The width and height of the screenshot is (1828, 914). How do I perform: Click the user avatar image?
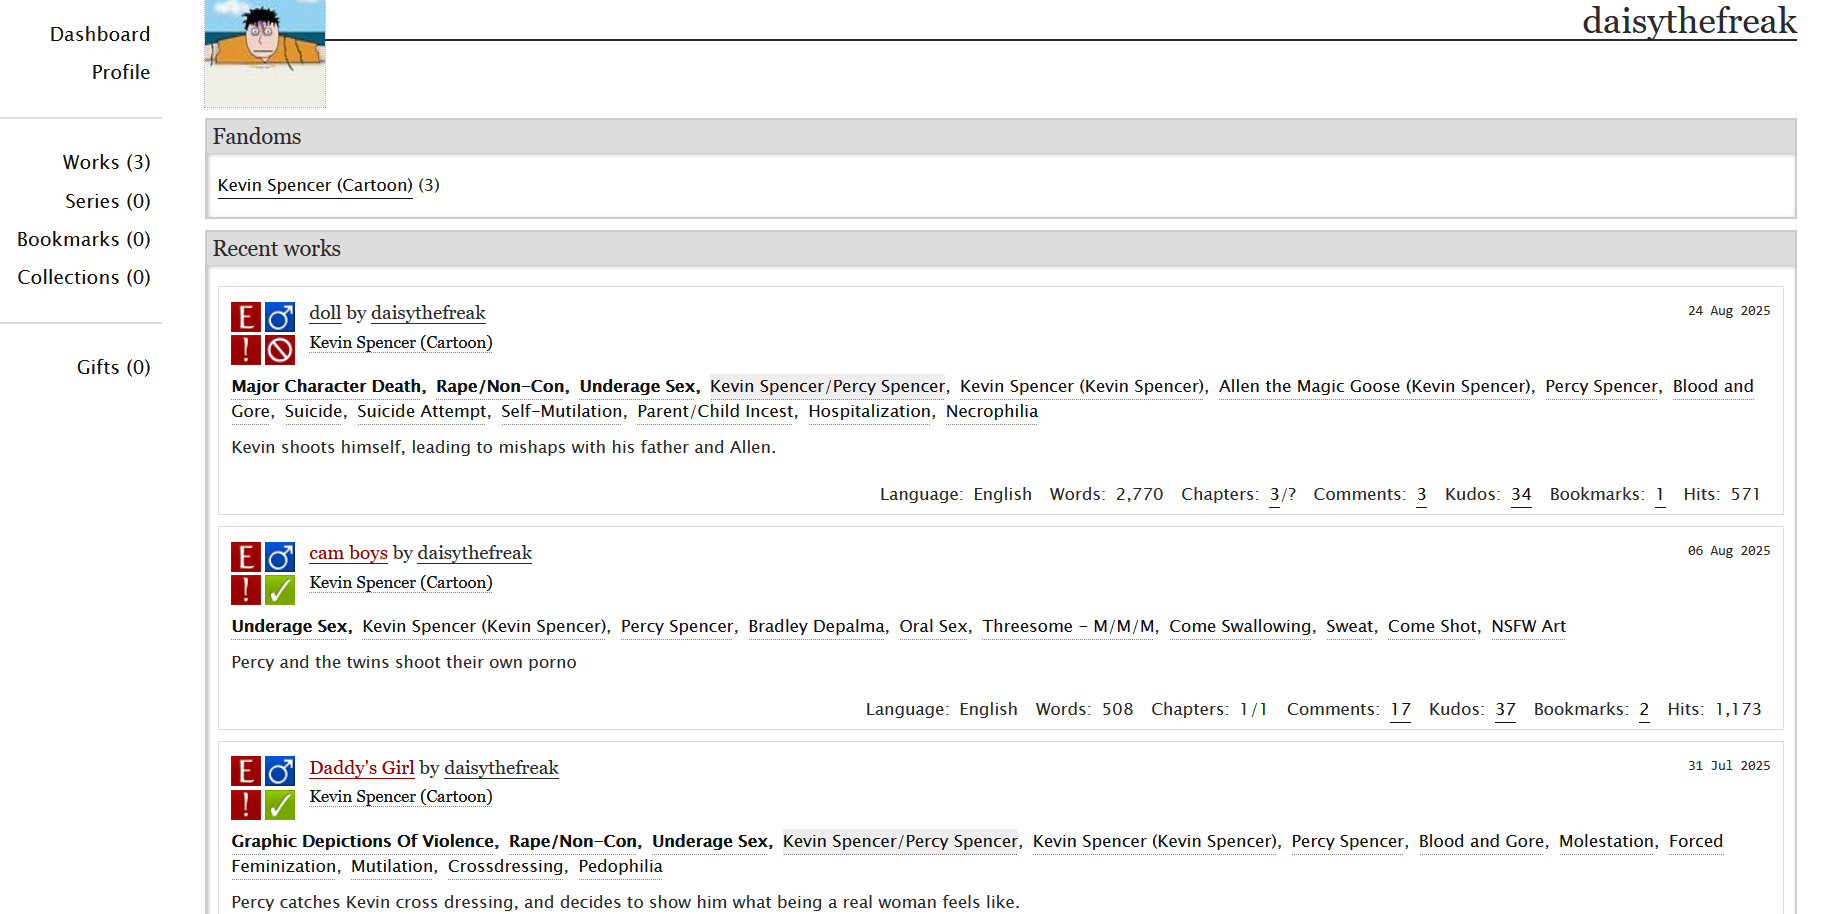click(265, 53)
